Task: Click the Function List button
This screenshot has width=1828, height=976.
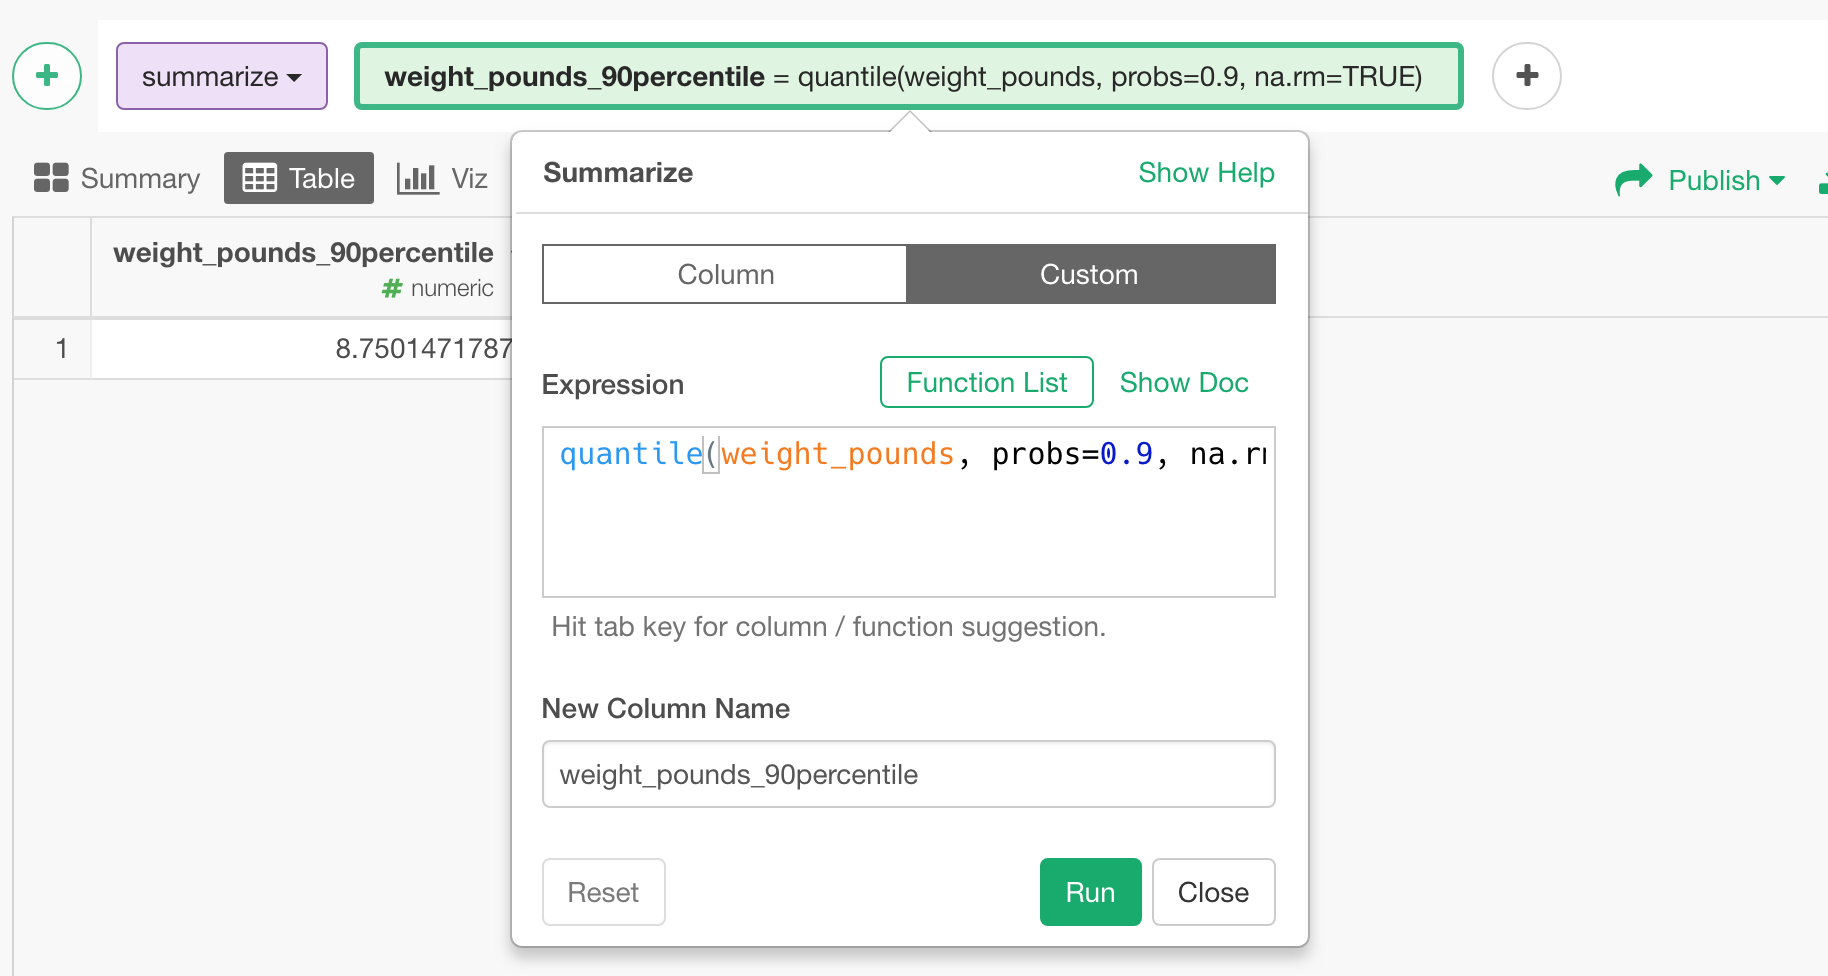Action: [986, 382]
